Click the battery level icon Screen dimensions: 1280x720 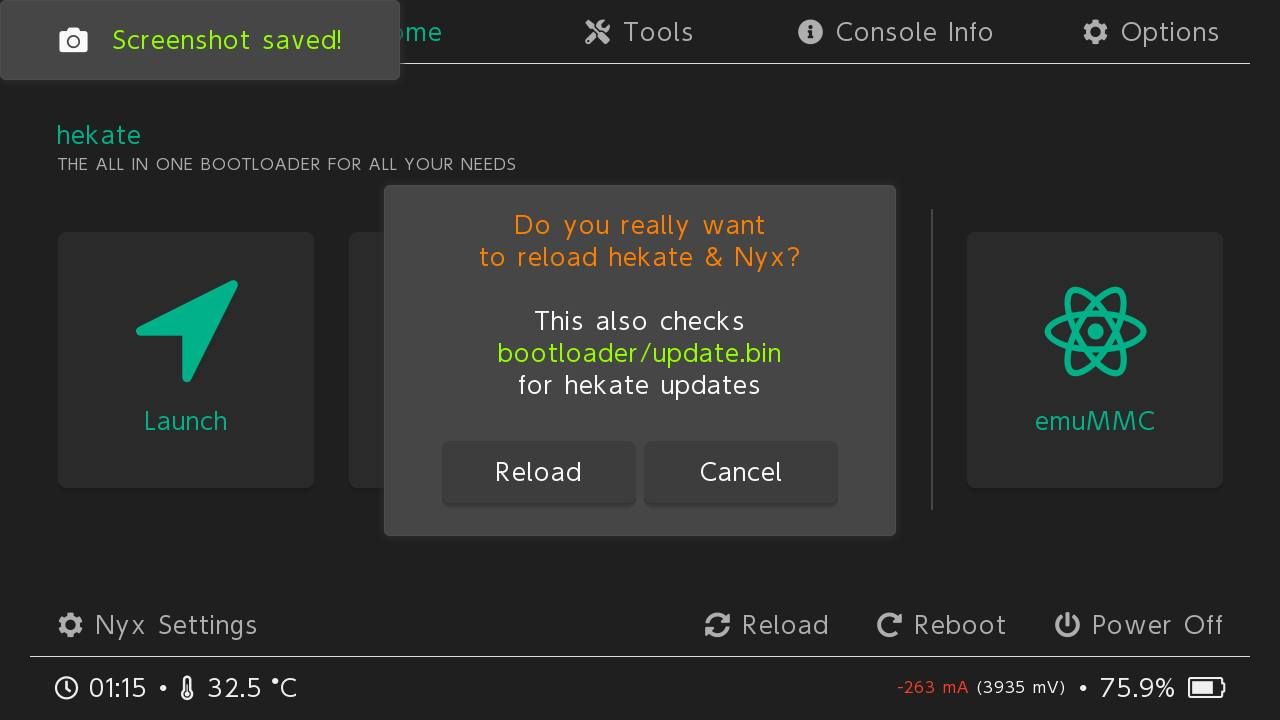[x=1206, y=687]
